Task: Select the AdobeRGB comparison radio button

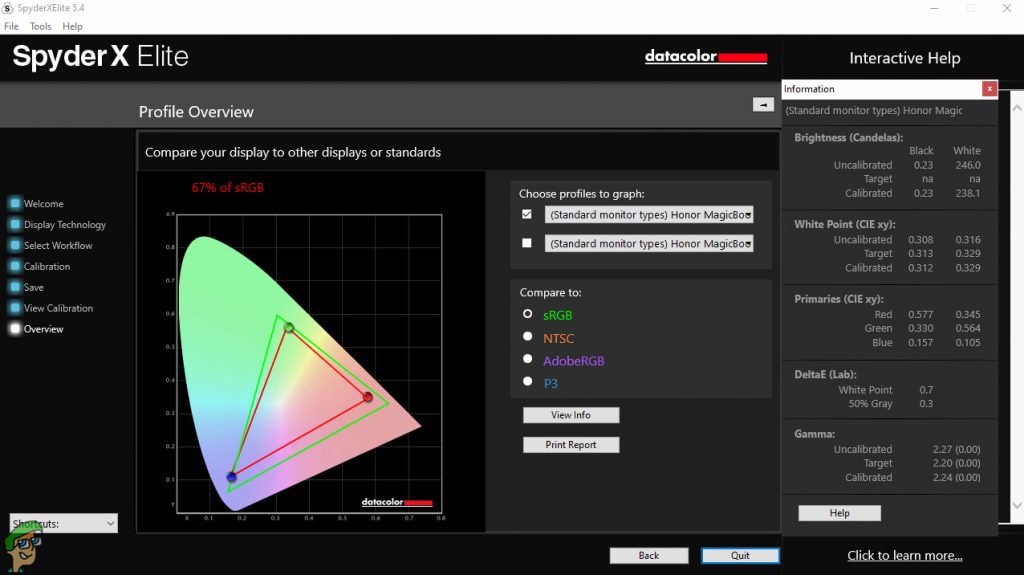Action: (528, 359)
